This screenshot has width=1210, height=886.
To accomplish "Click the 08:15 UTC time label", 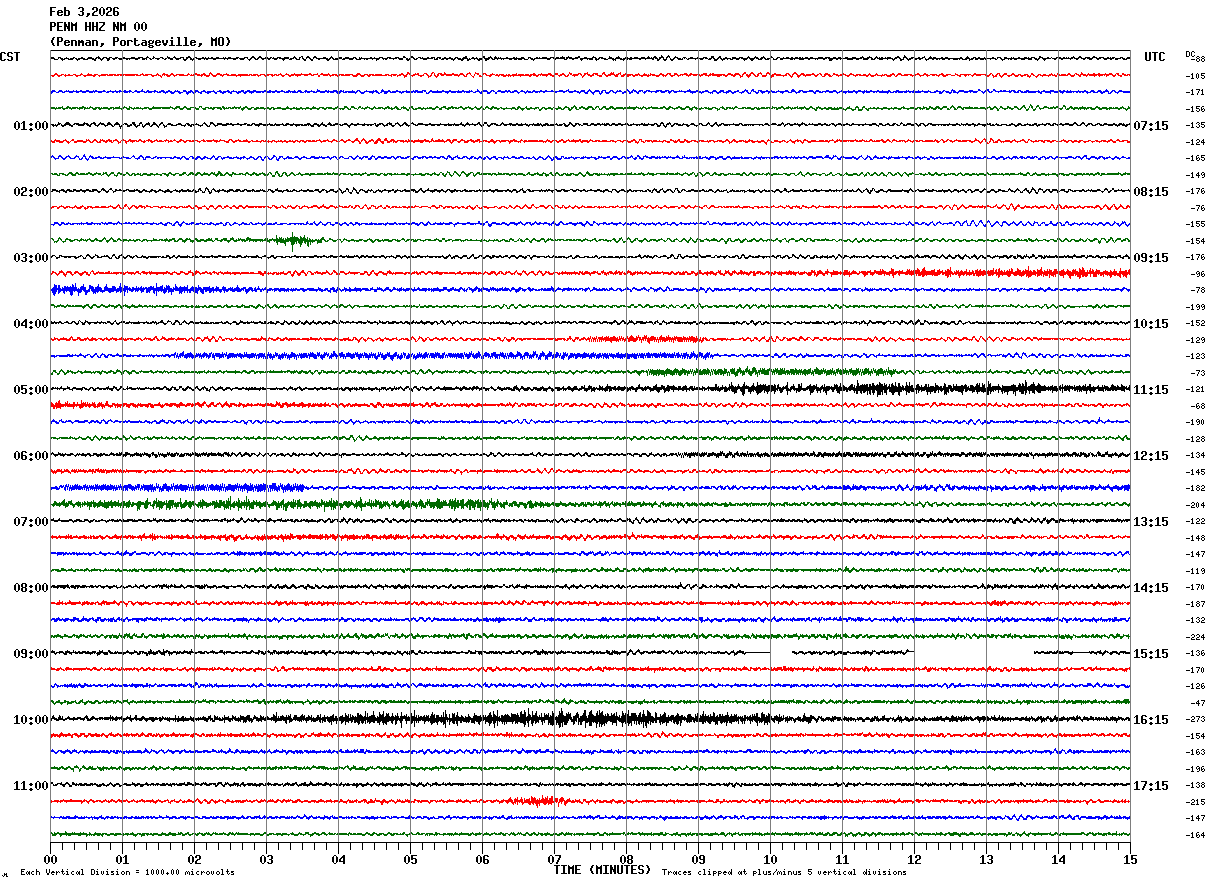I will (x=1151, y=192).
